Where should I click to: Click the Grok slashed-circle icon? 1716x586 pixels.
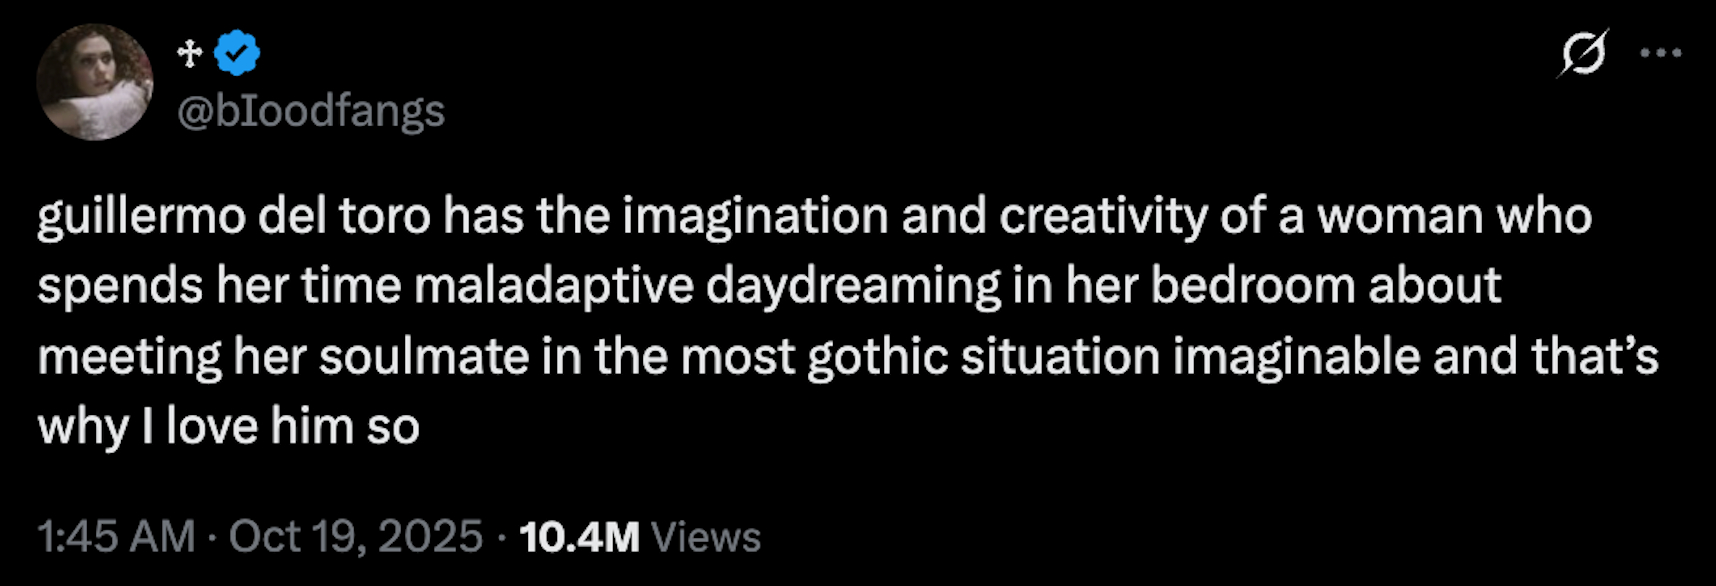[1582, 53]
